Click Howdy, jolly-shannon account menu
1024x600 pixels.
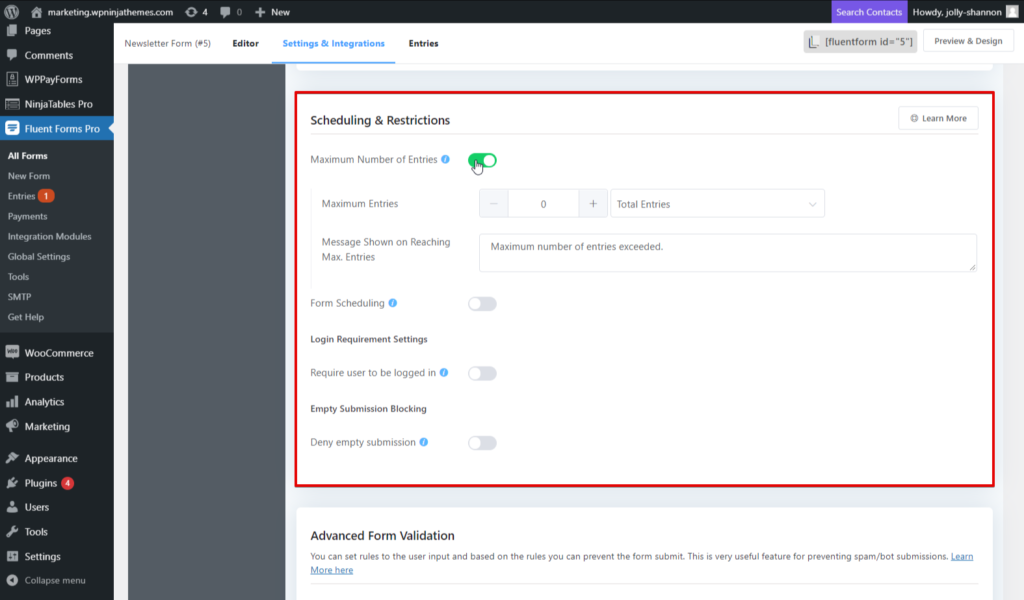click(957, 12)
